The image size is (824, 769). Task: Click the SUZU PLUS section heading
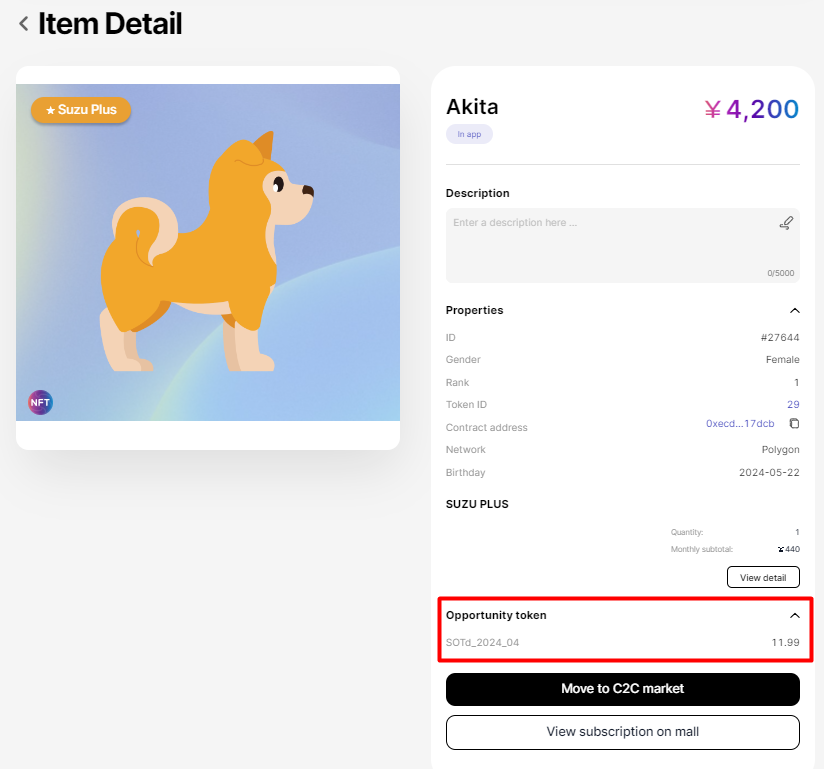pyautogui.click(x=477, y=504)
